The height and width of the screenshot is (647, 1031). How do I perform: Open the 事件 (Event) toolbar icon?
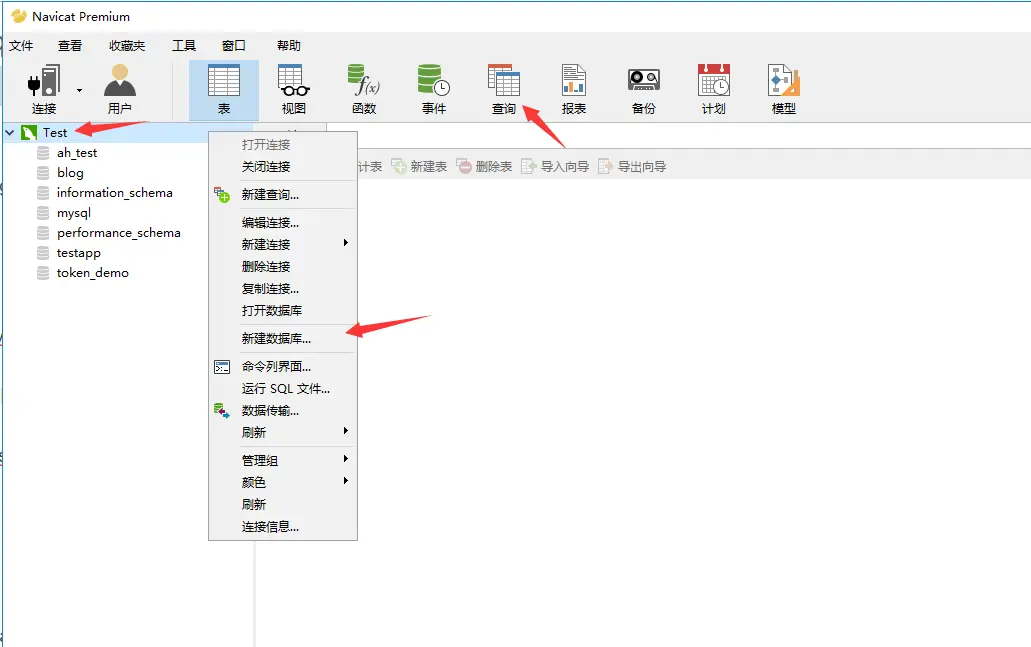[433, 89]
